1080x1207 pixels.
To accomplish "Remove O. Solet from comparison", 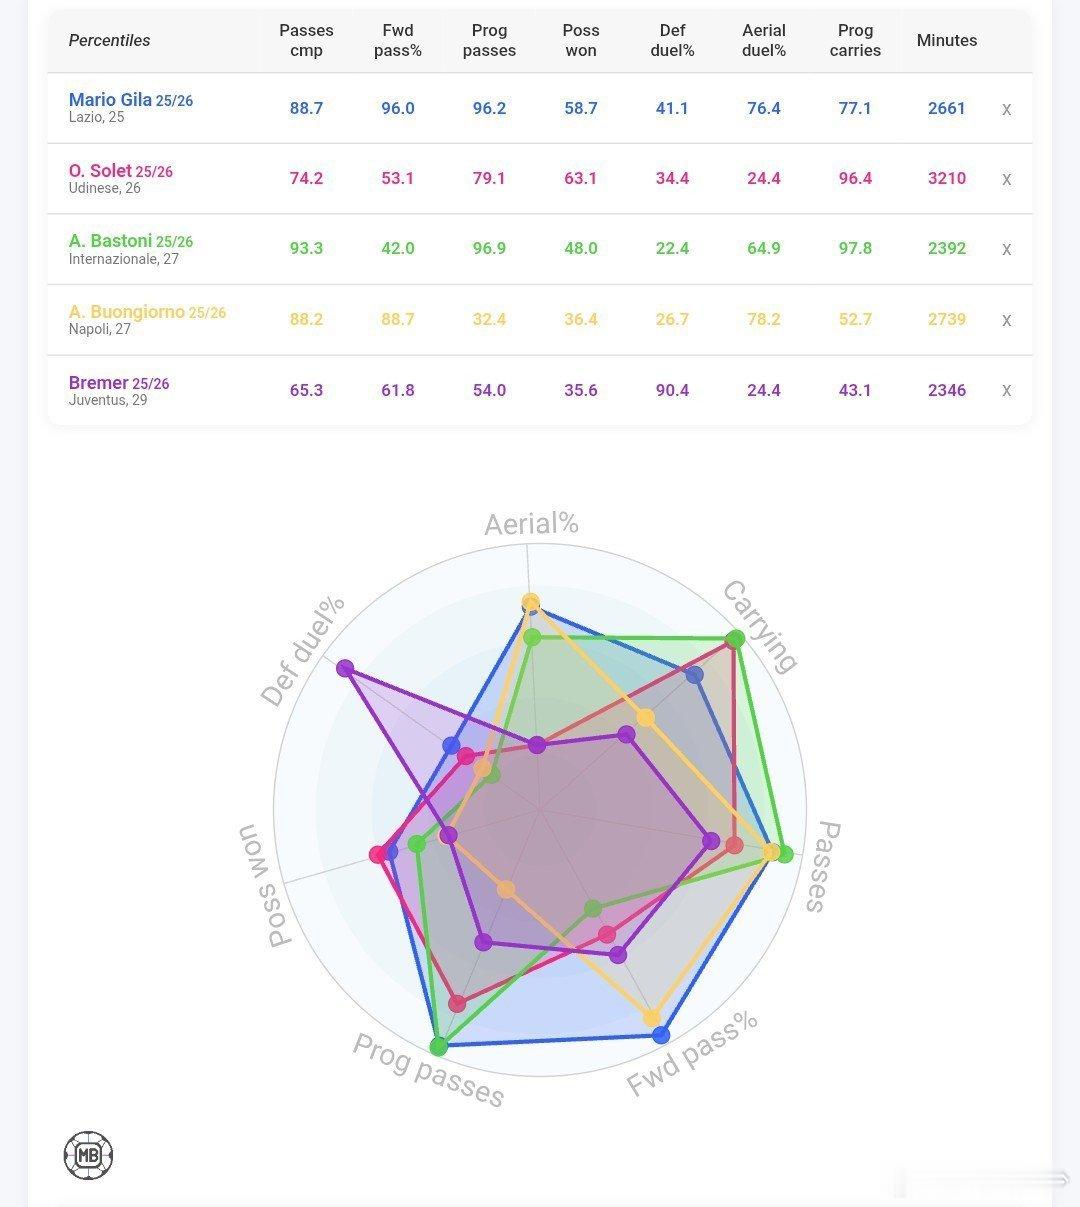I will coord(1006,179).
